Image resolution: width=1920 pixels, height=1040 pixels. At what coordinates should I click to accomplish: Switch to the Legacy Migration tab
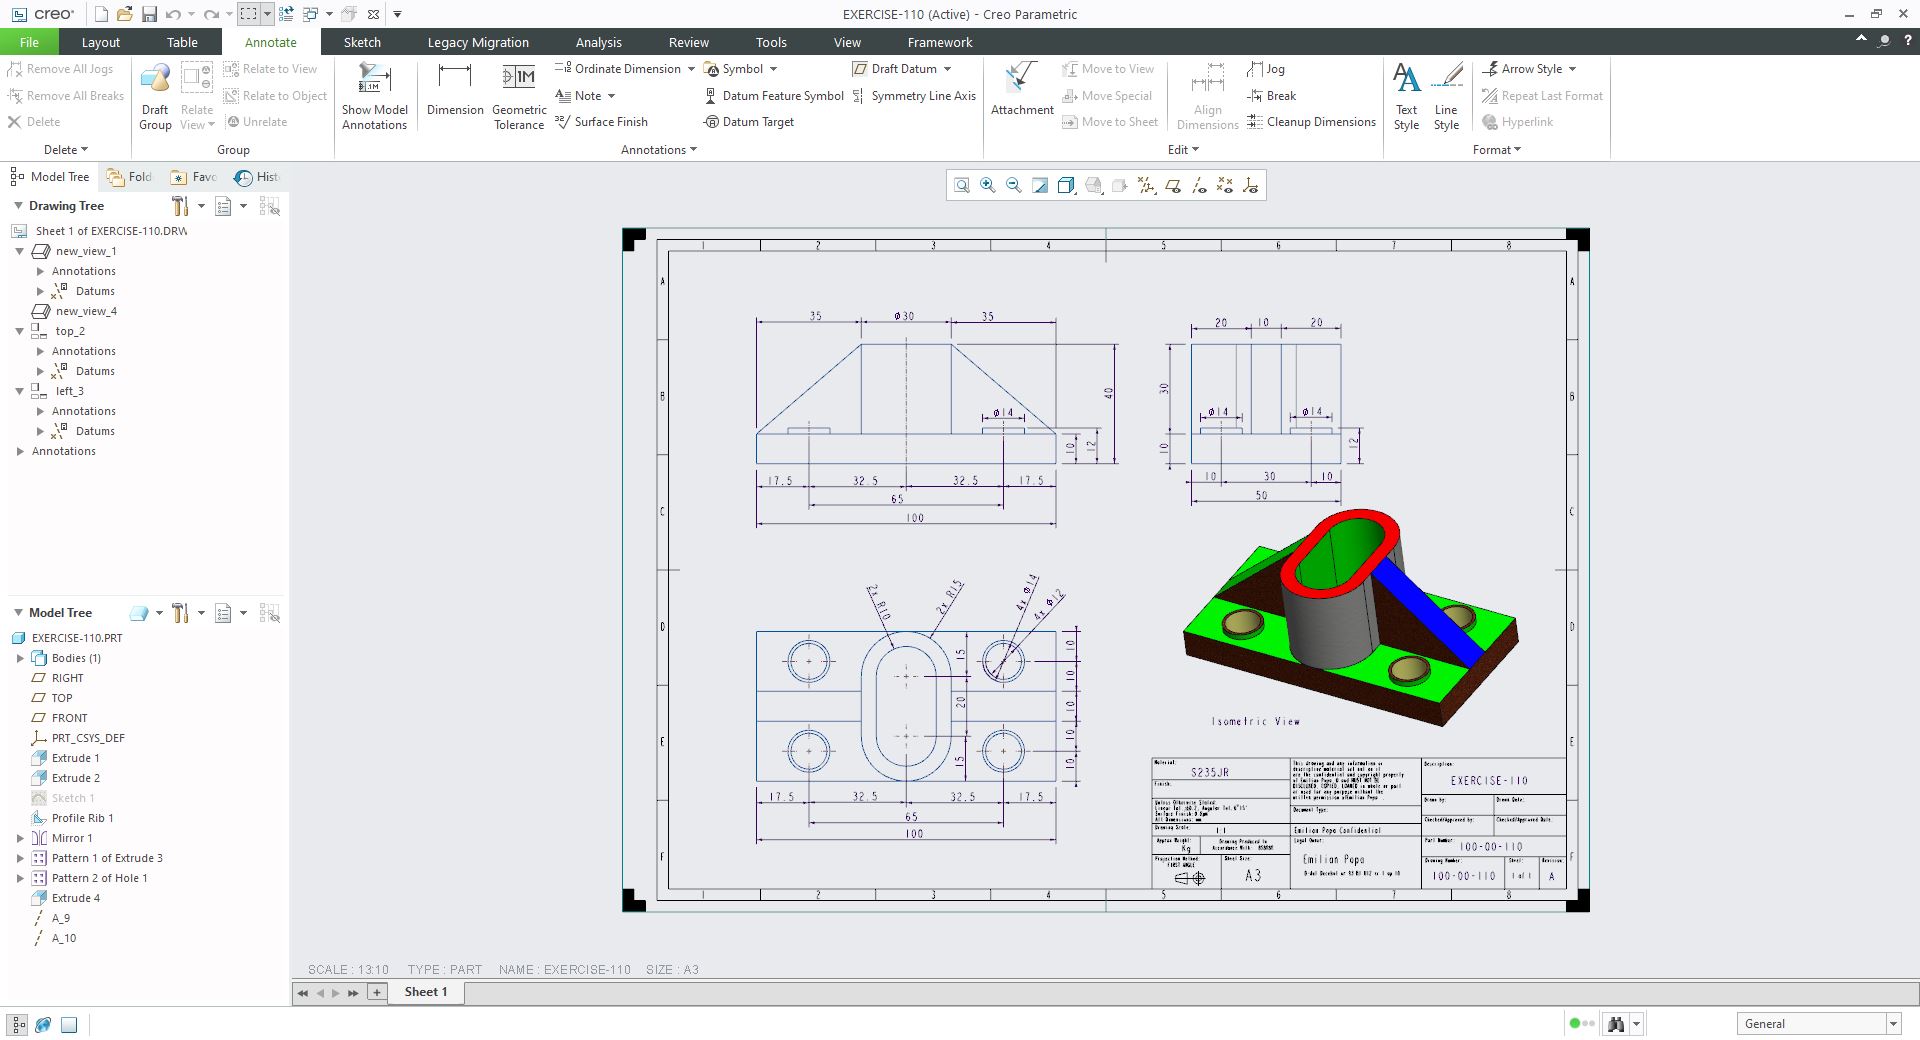click(478, 42)
